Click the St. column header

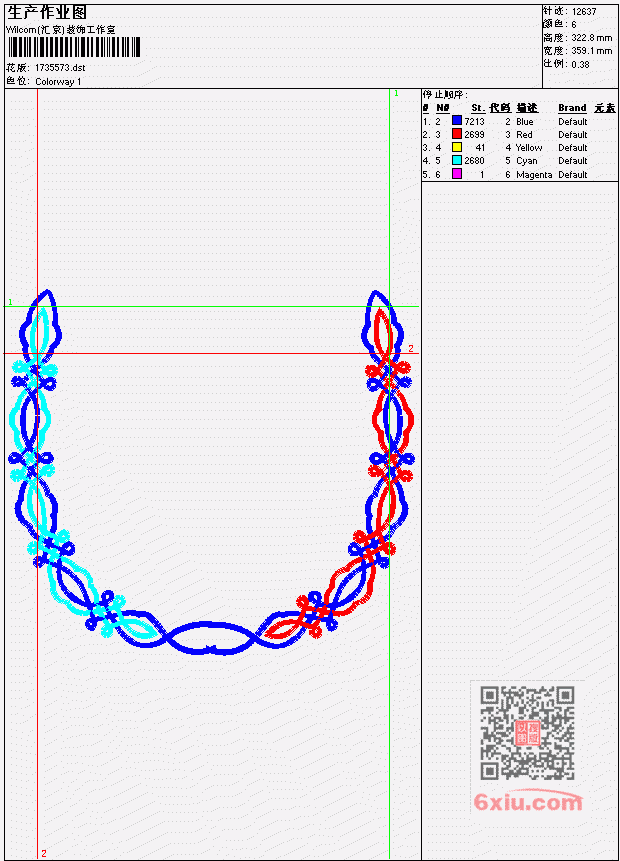point(478,108)
